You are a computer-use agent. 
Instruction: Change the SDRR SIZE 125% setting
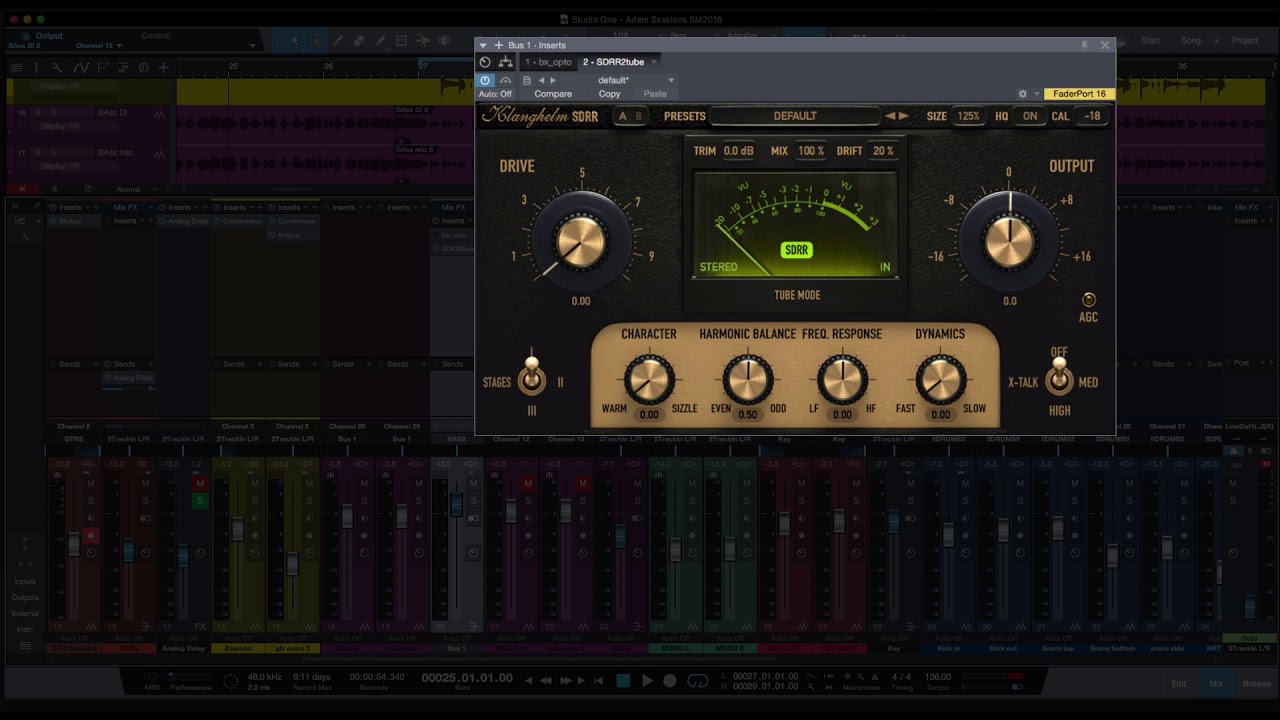[x=968, y=116]
